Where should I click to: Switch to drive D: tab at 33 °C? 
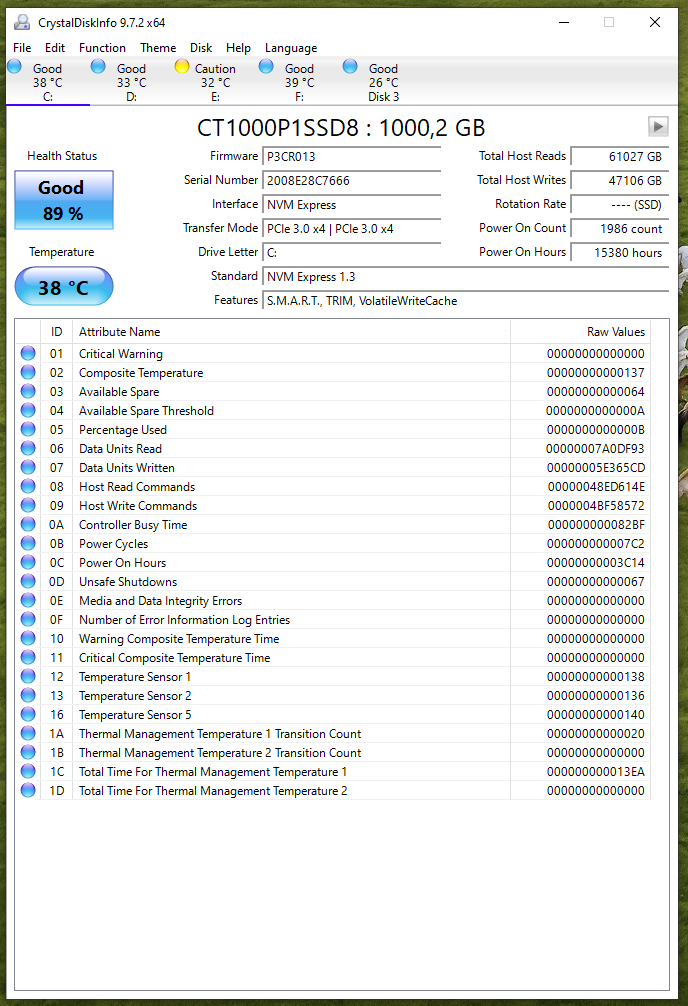click(132, 82)
